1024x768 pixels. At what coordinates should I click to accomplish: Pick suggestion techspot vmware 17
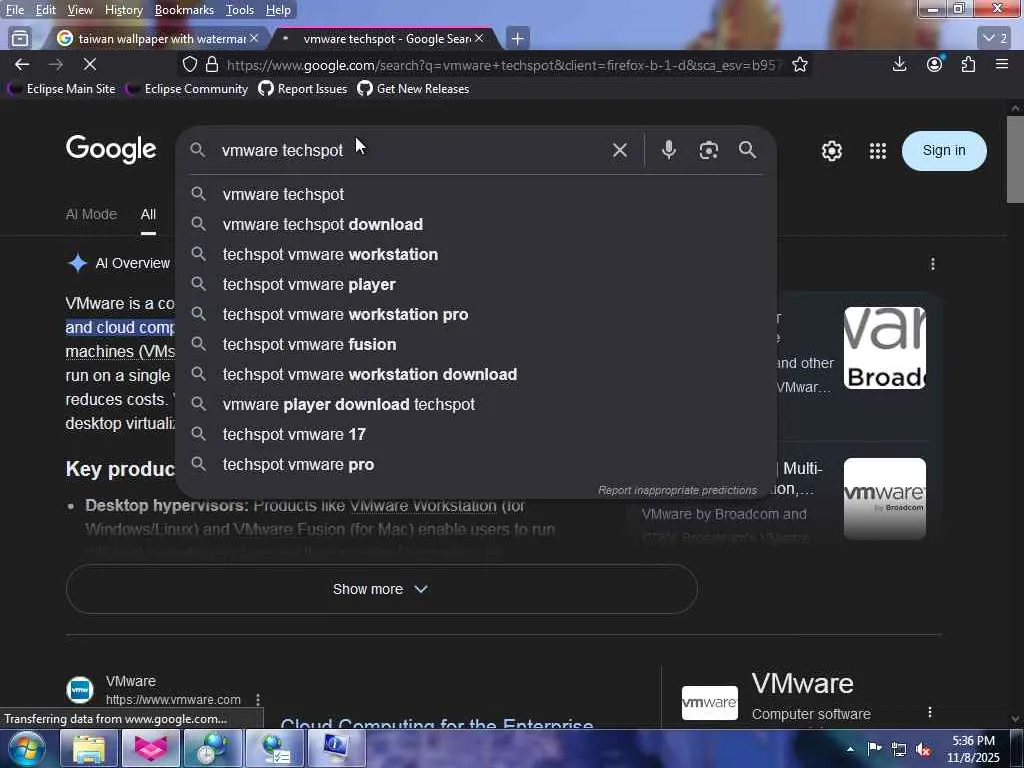[x=477, y=435]
